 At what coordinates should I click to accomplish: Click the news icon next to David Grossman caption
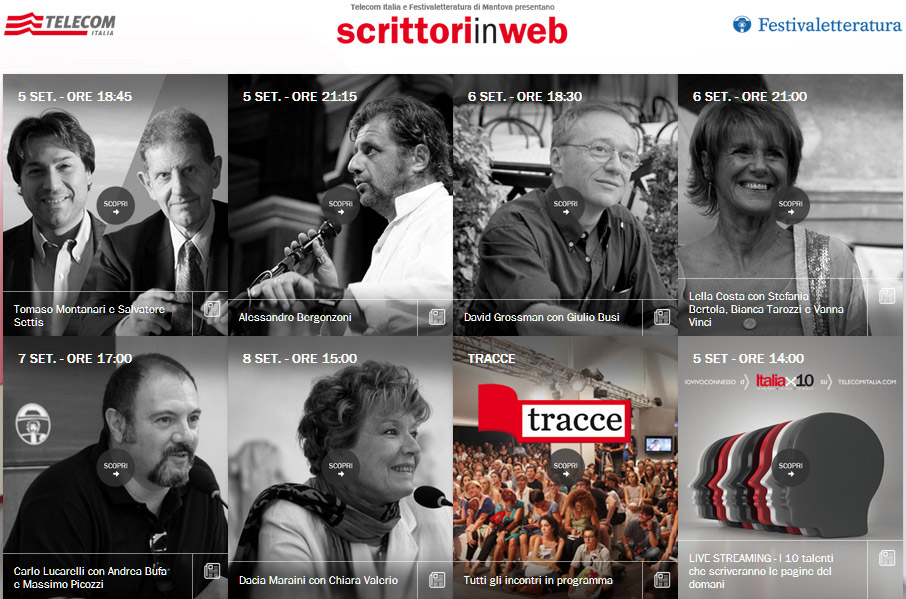coord(662,317)
